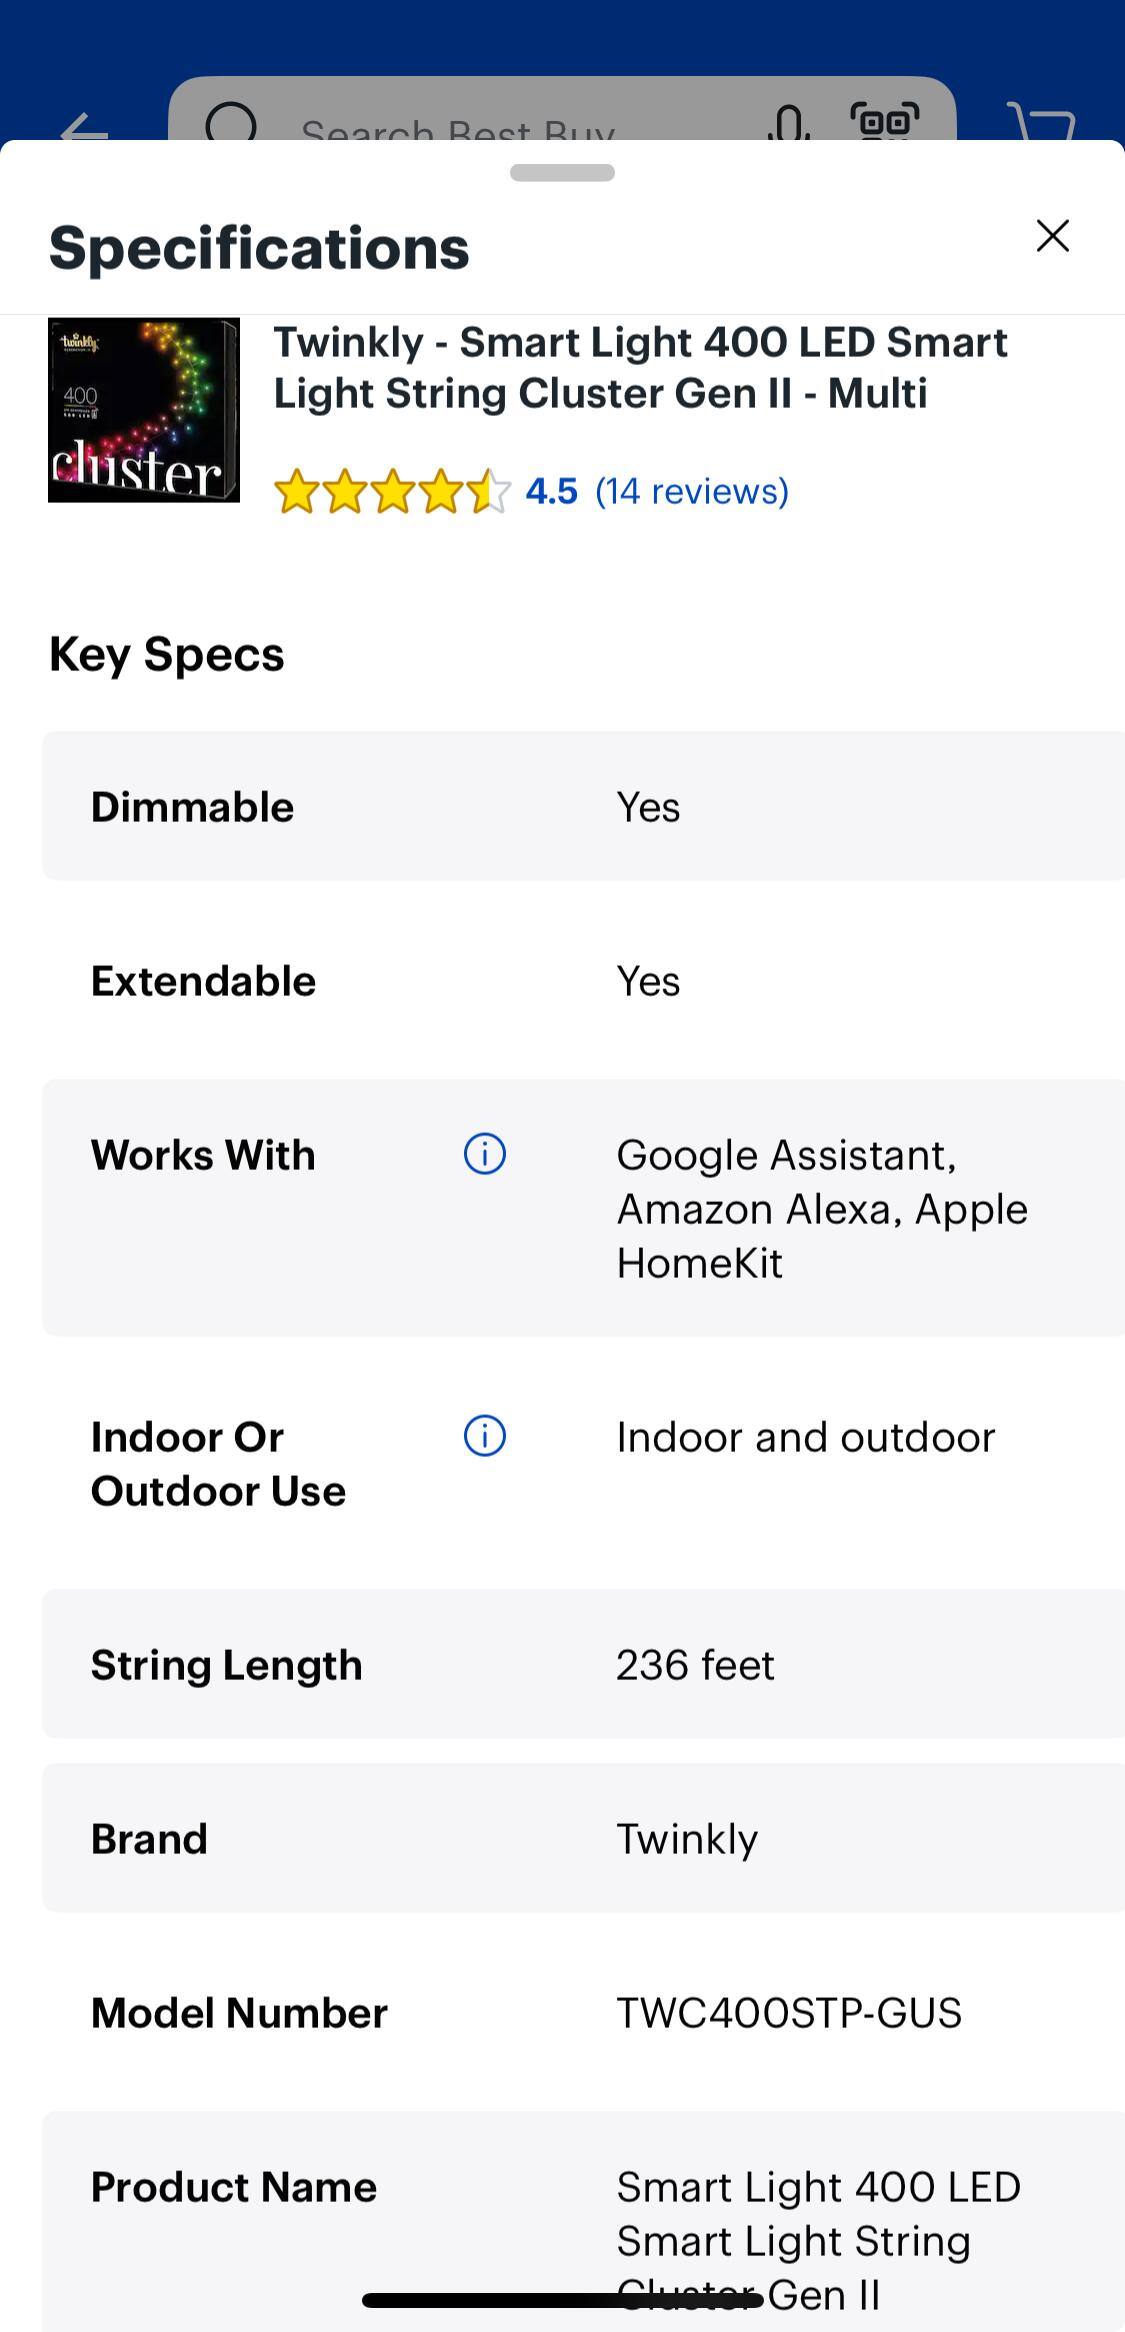Open the 14 reviews link

pyautogui.click(x=692, y=491)
